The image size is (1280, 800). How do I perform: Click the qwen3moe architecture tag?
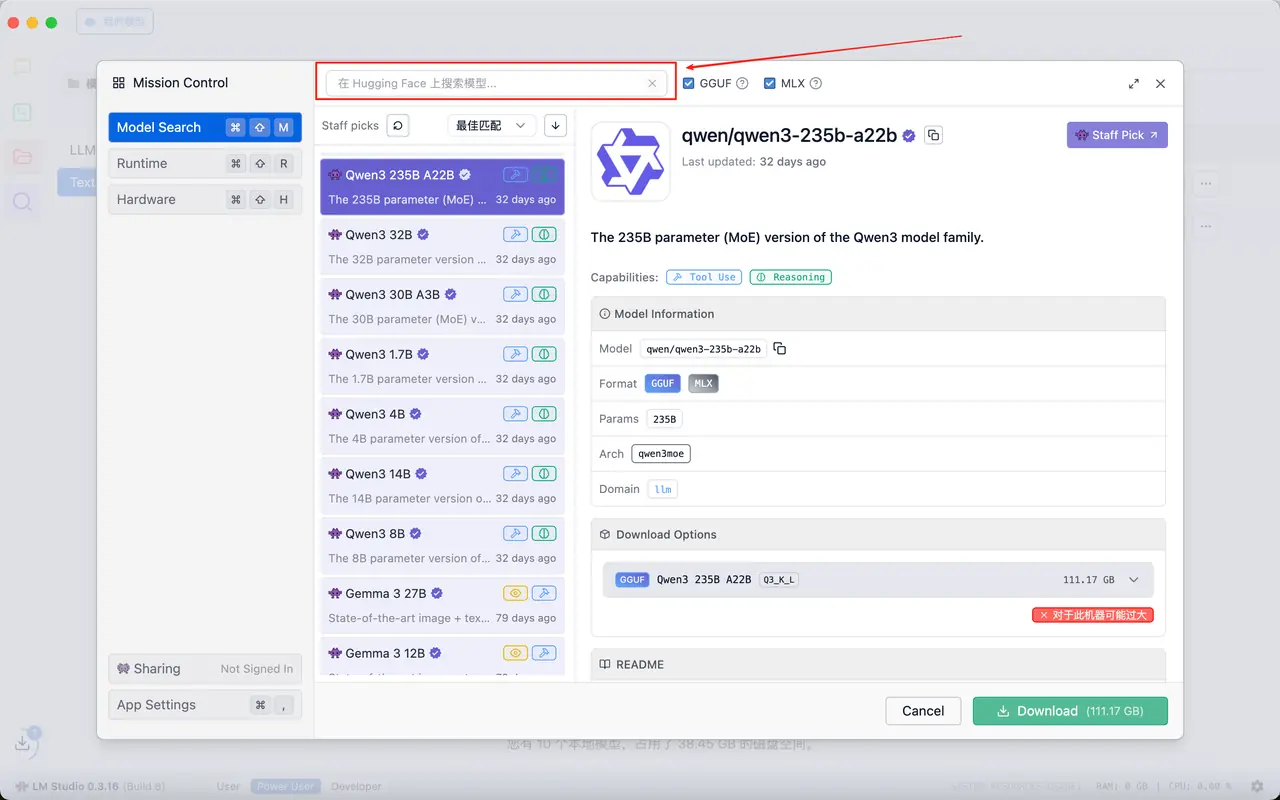(x=661, y=454)
